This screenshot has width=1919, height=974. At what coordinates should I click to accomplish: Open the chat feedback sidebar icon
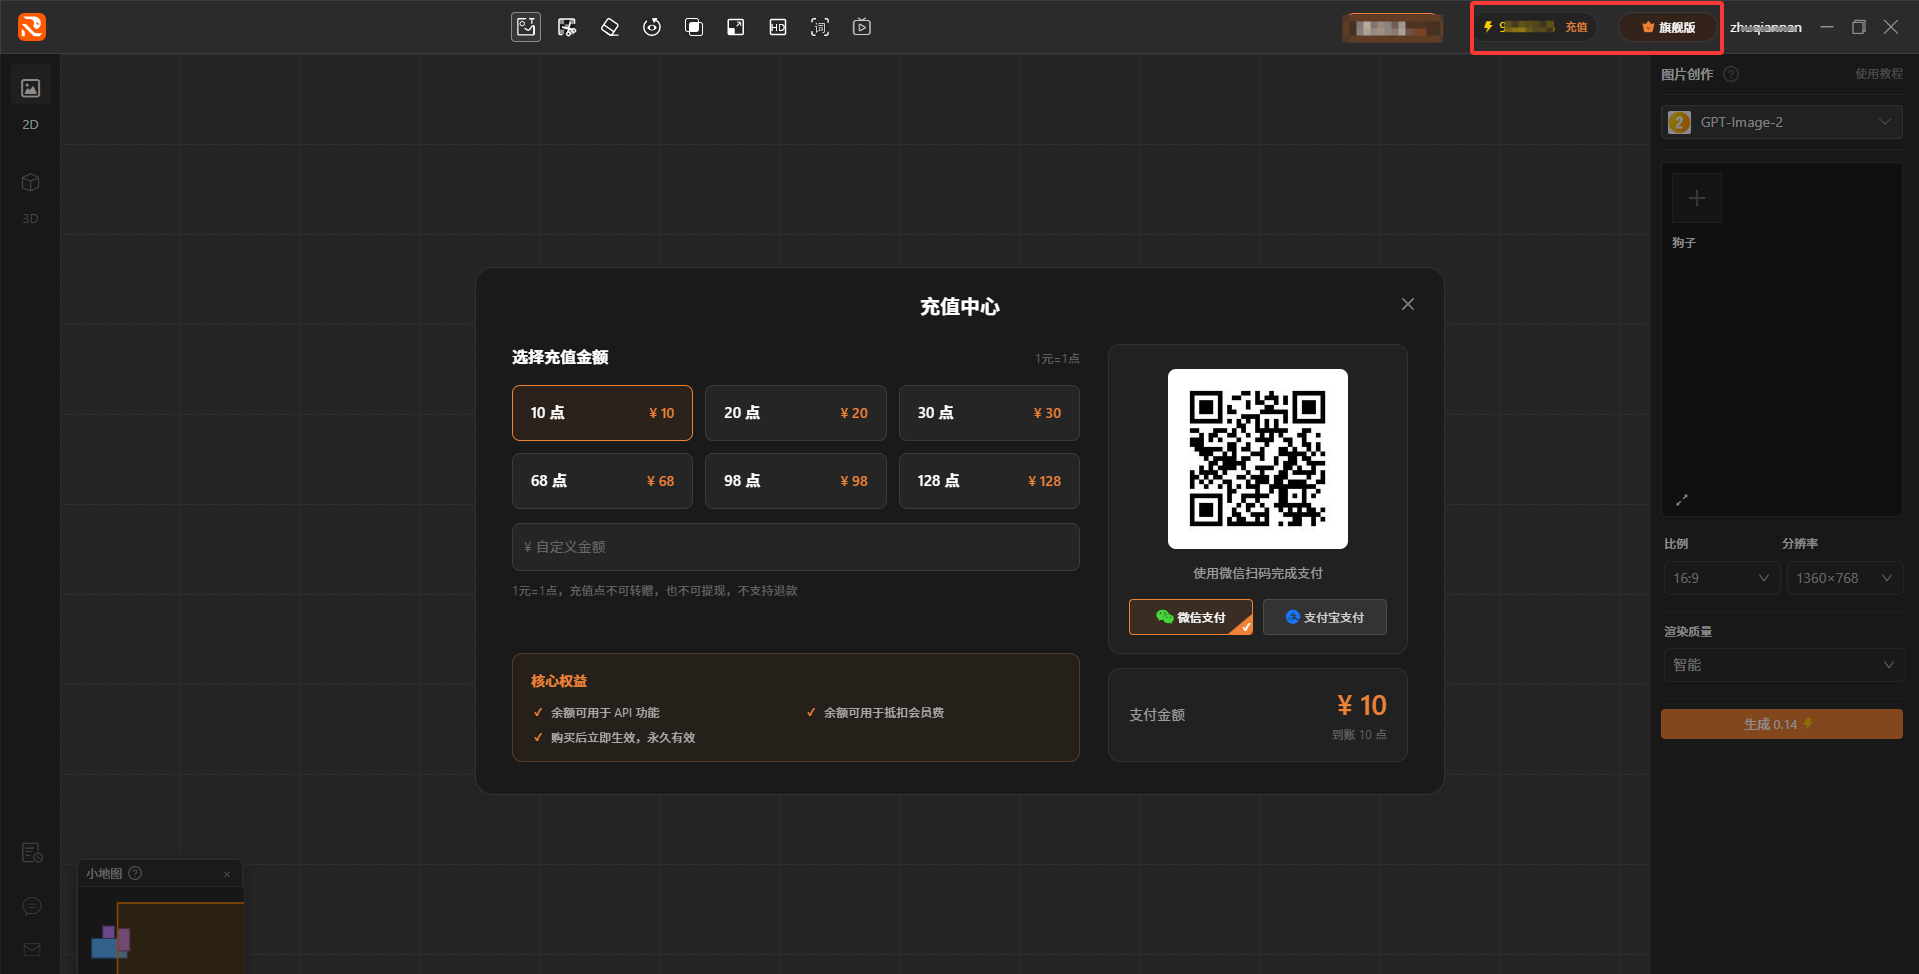click(32, 906)
